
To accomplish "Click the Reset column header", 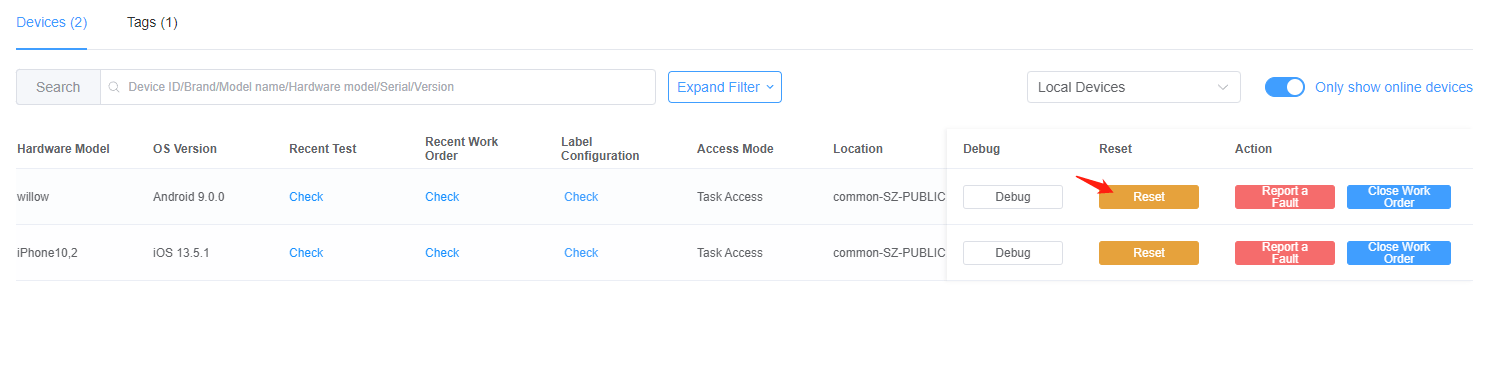I will [1115, 149].
